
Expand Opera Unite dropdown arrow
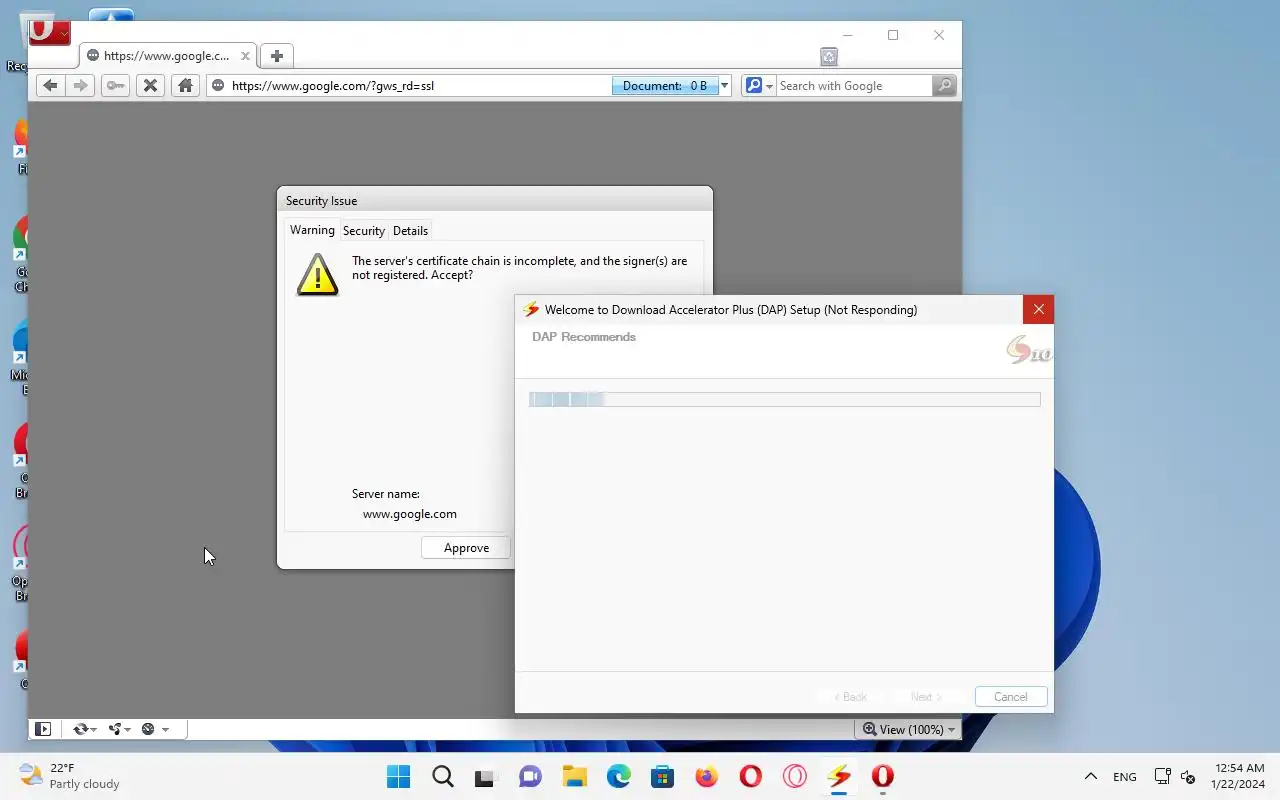(x=128, y=730)
